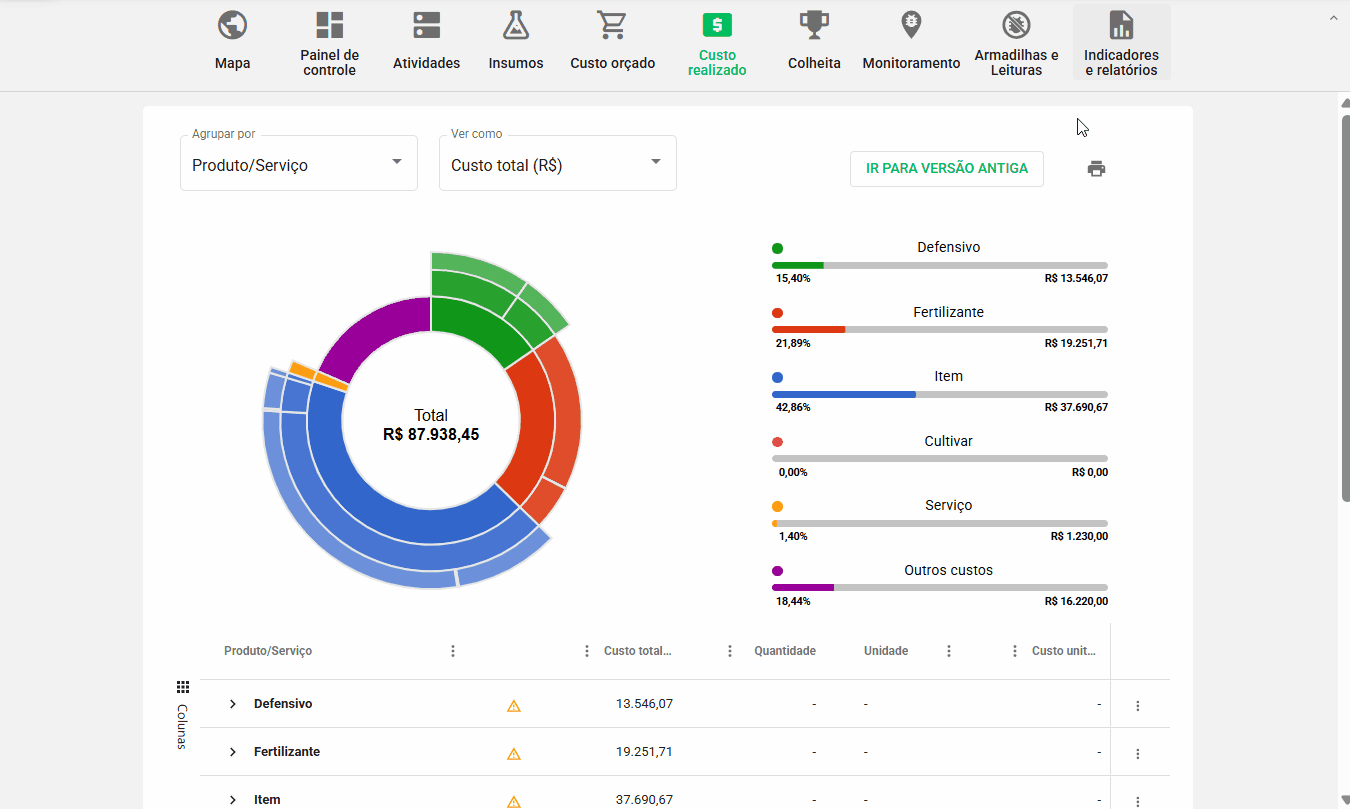Image resolution: width=1350 pixels, height=809 pixels.
Task: Click IR PARA VERSÃO ANTIGA button
Action: pos(946,169)
